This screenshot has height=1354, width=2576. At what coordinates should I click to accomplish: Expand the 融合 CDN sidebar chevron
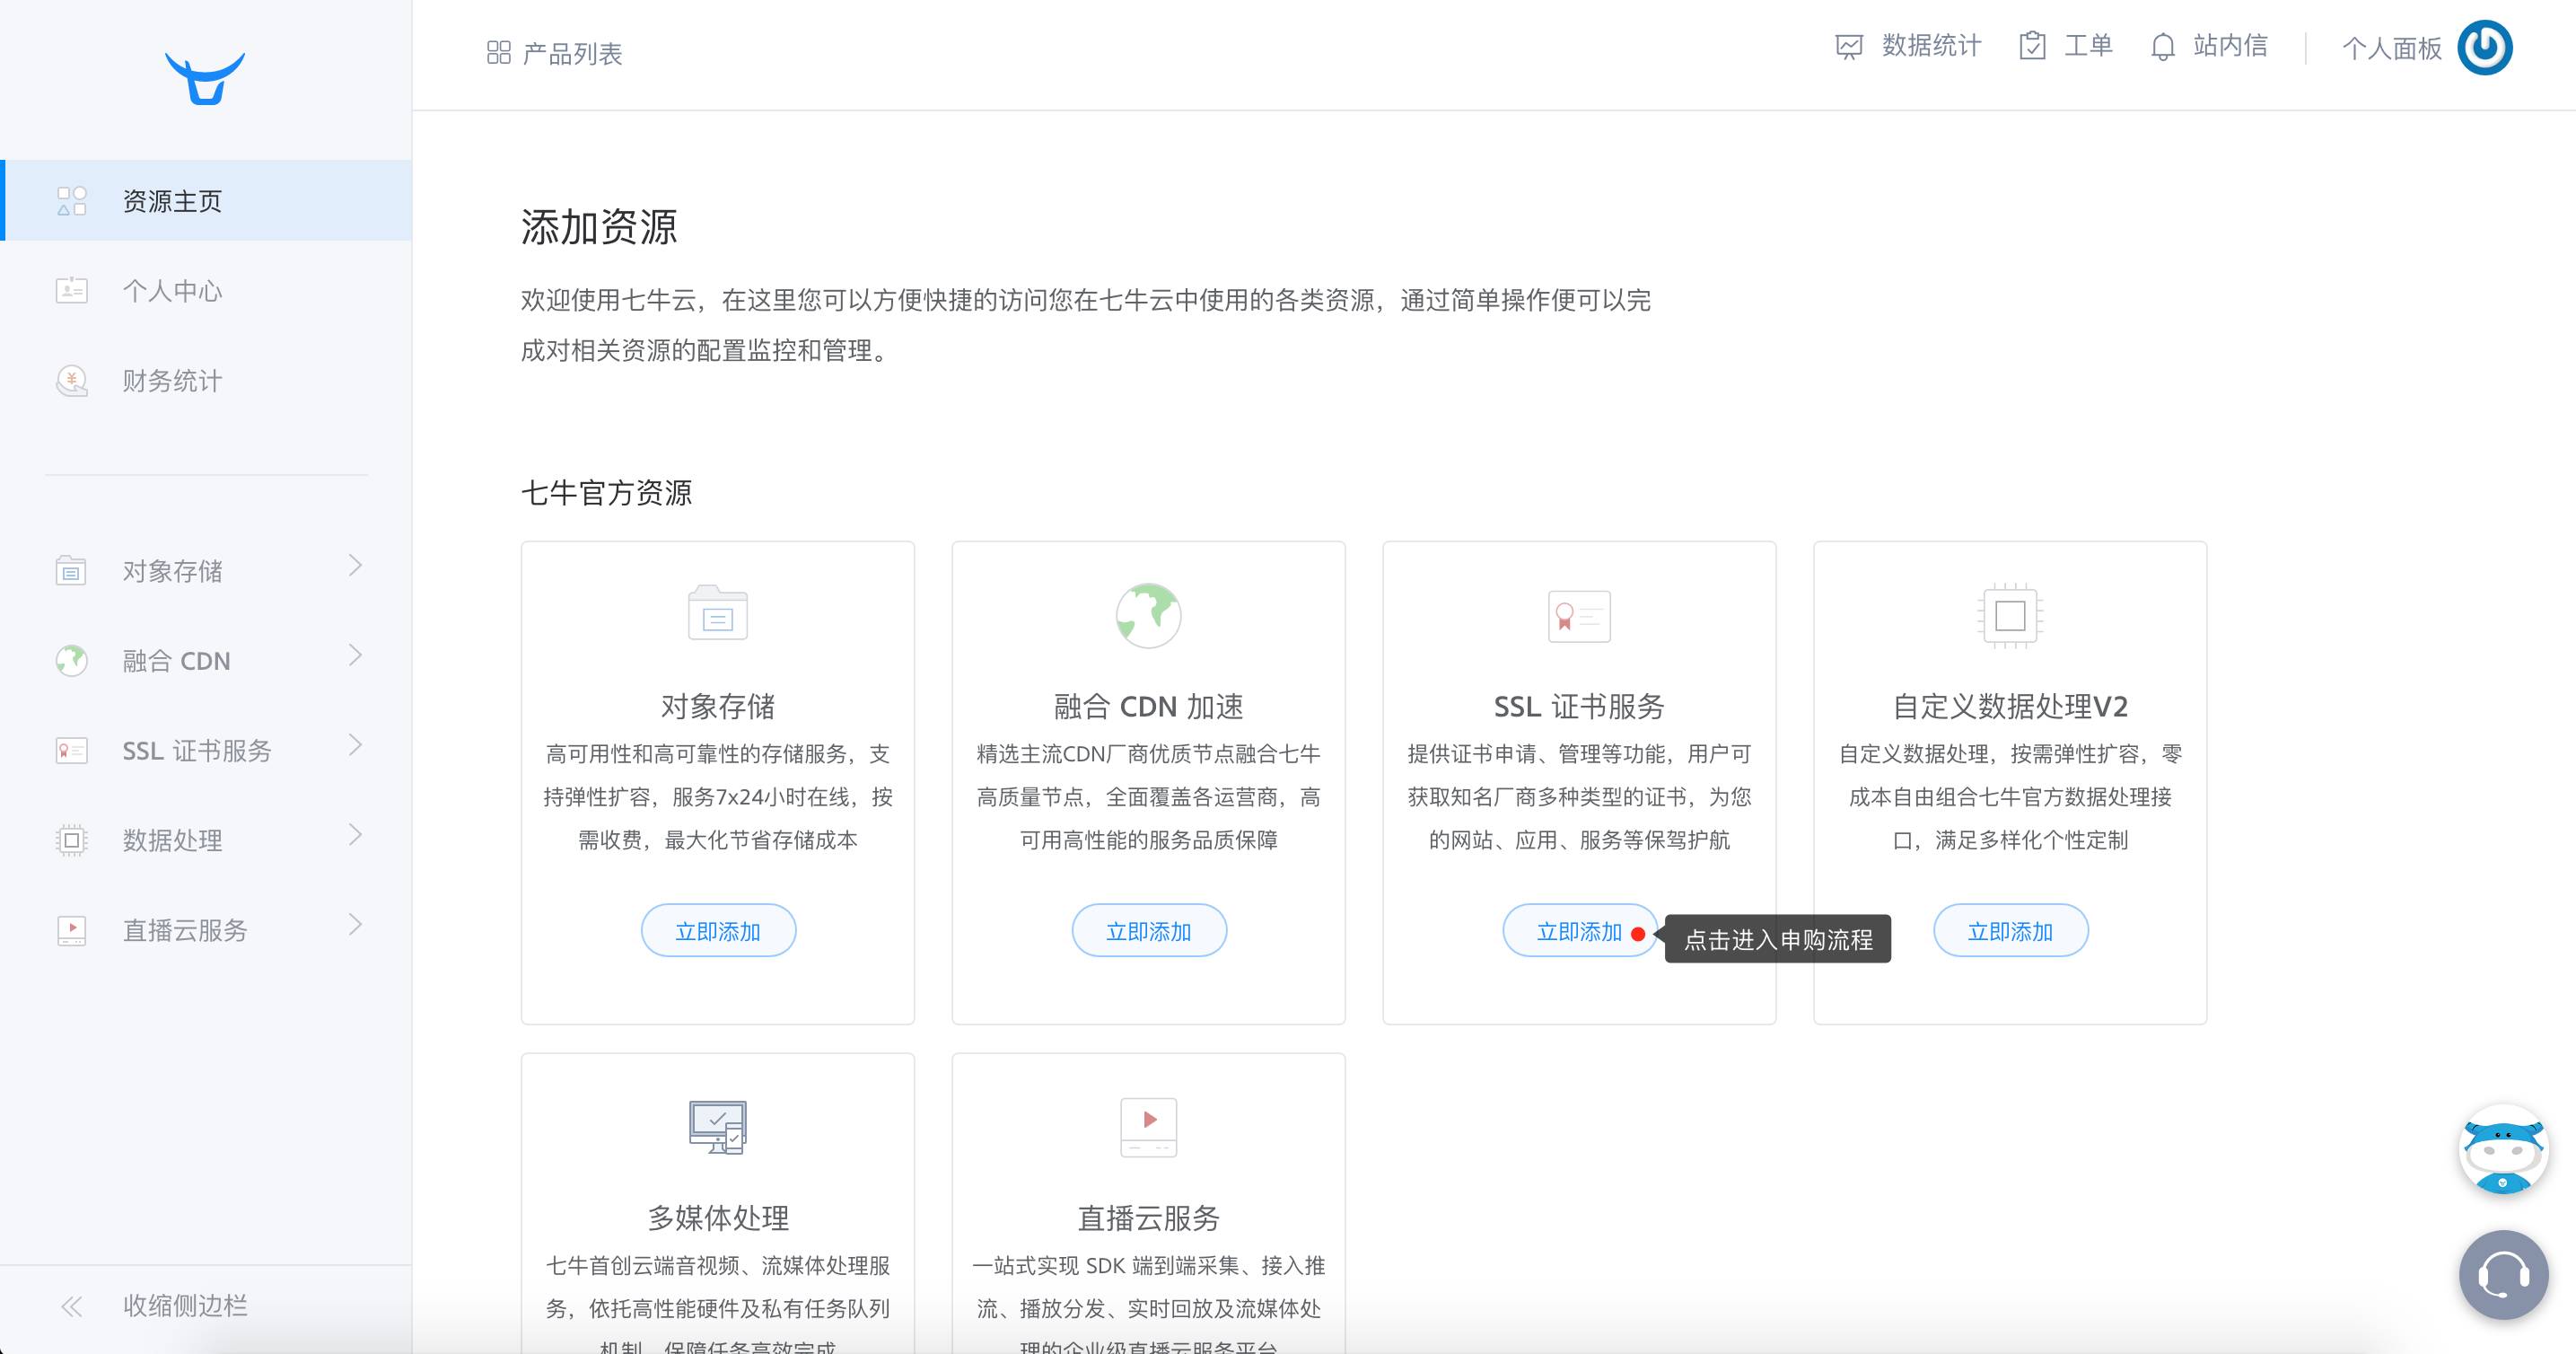click(355, 656)
